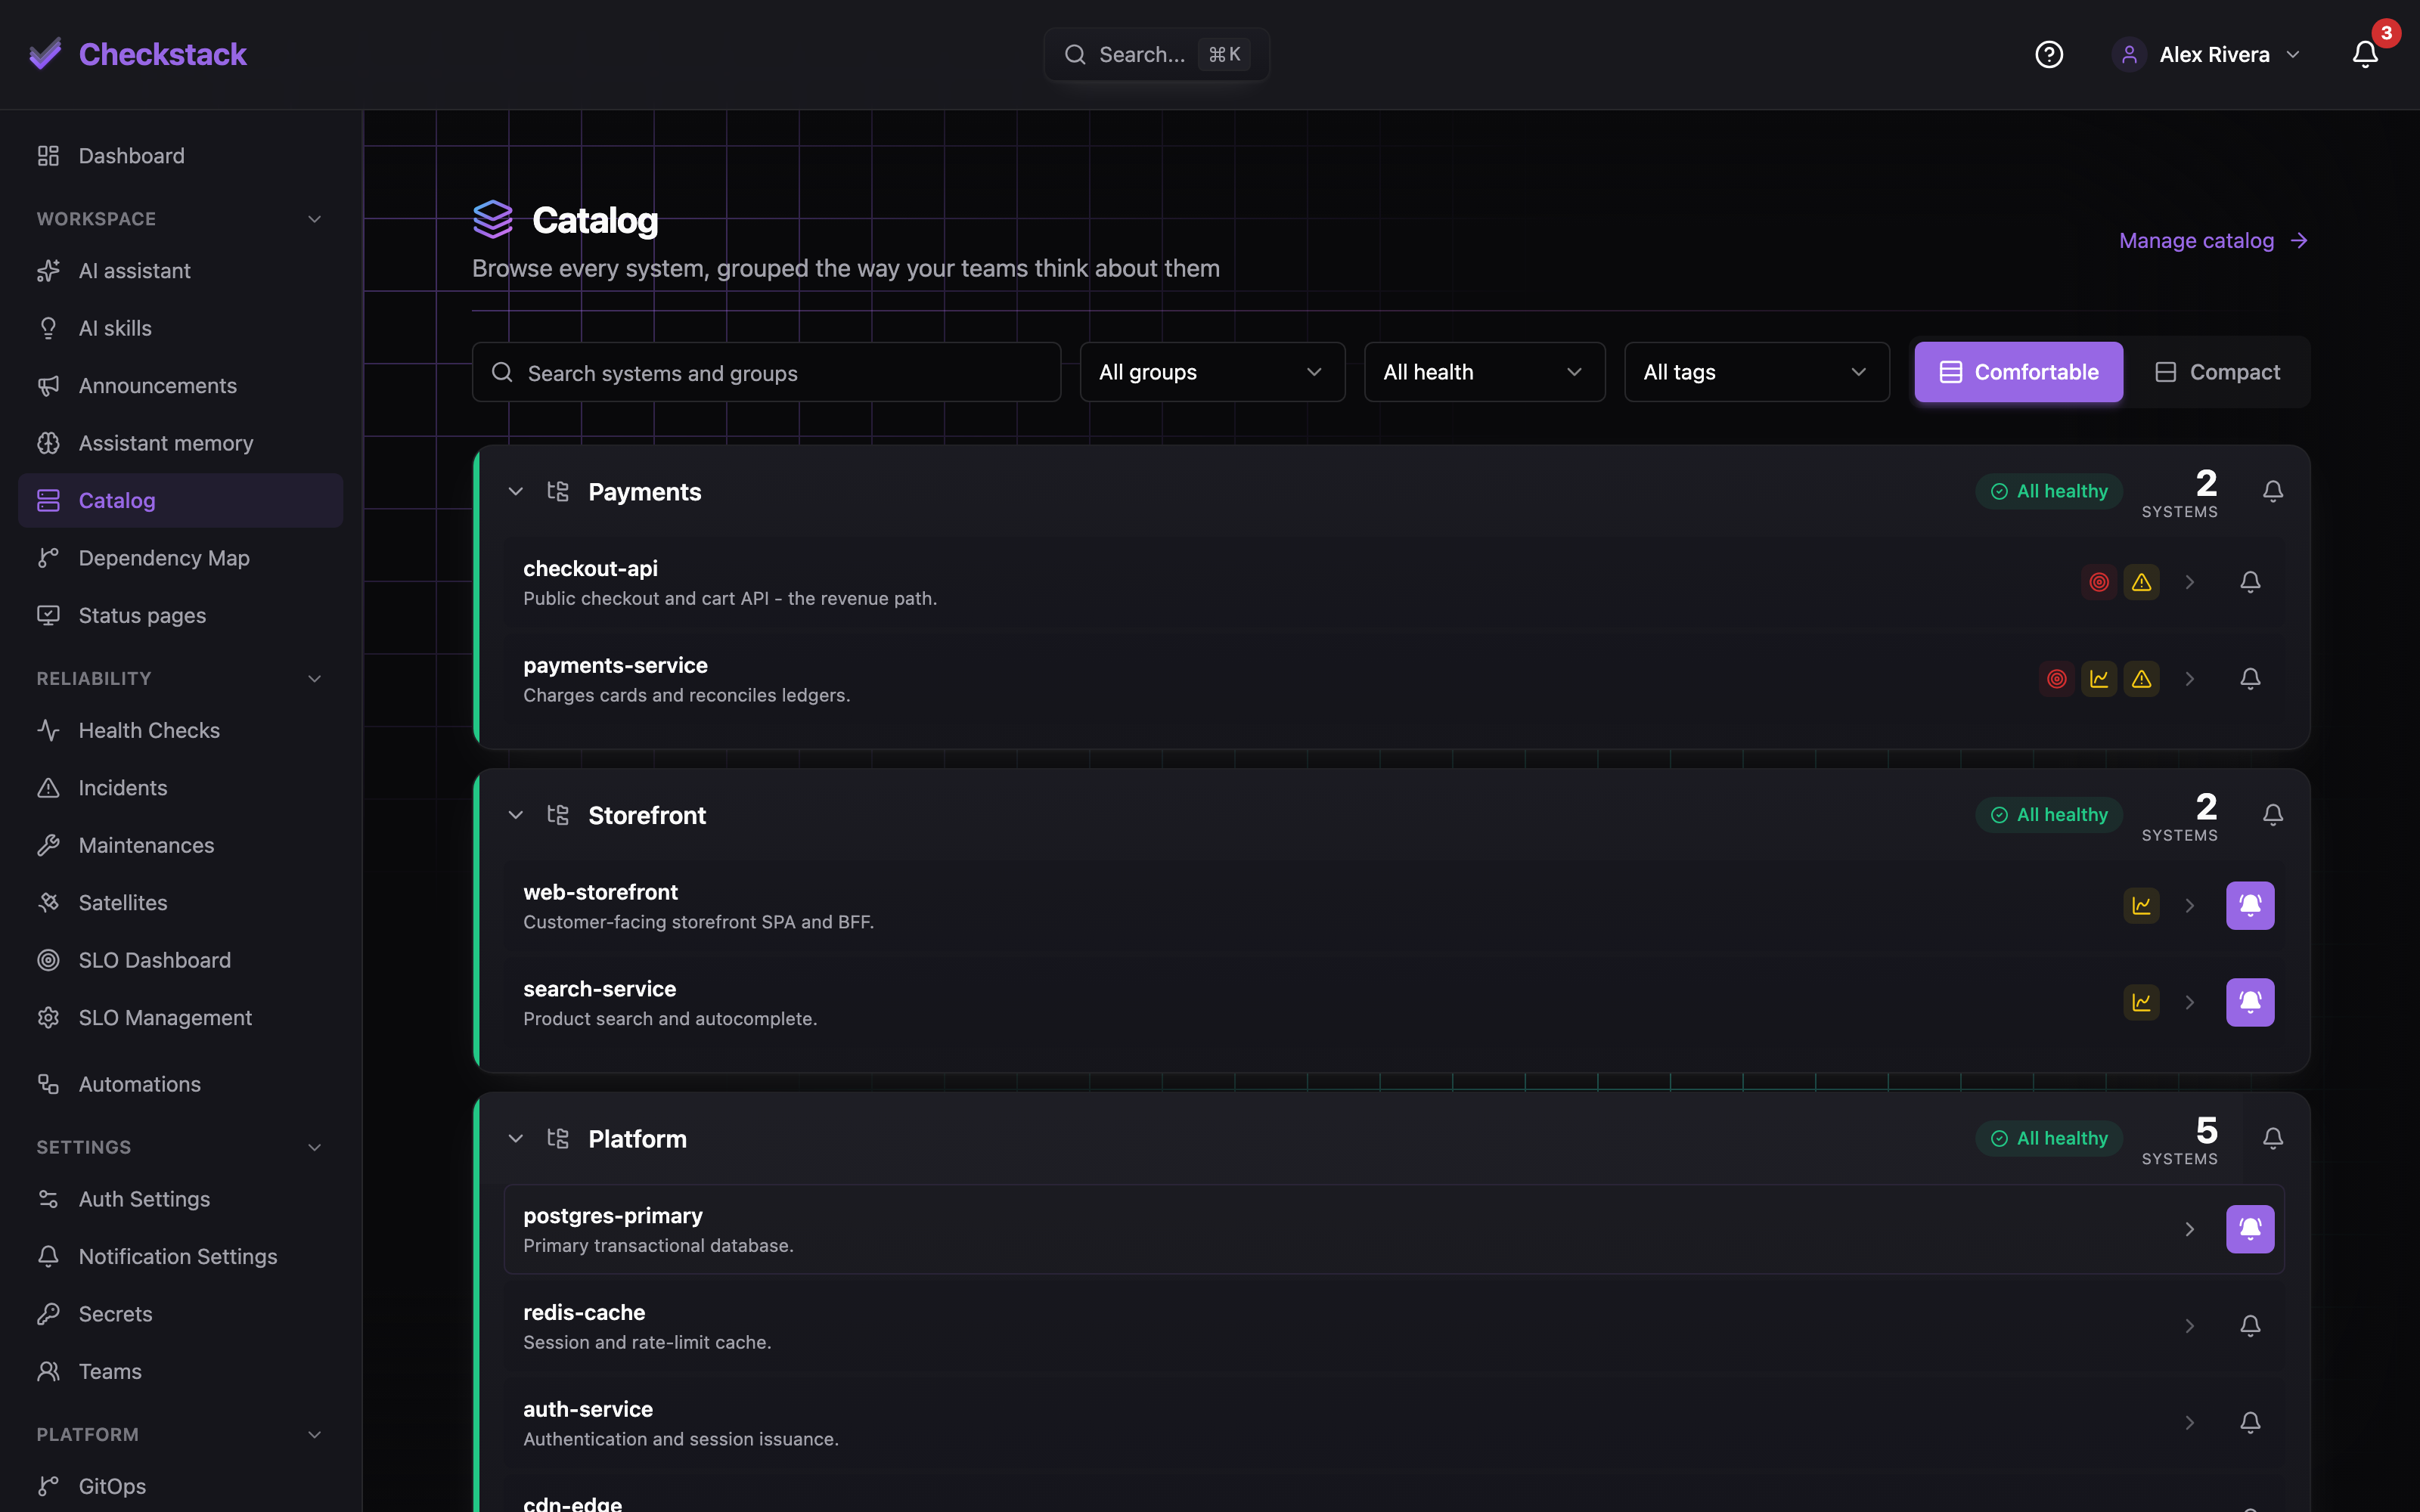2420x1512 pixels.
Task: Click payments-service yellow warning triangle icon
Action: (2141, 679)
